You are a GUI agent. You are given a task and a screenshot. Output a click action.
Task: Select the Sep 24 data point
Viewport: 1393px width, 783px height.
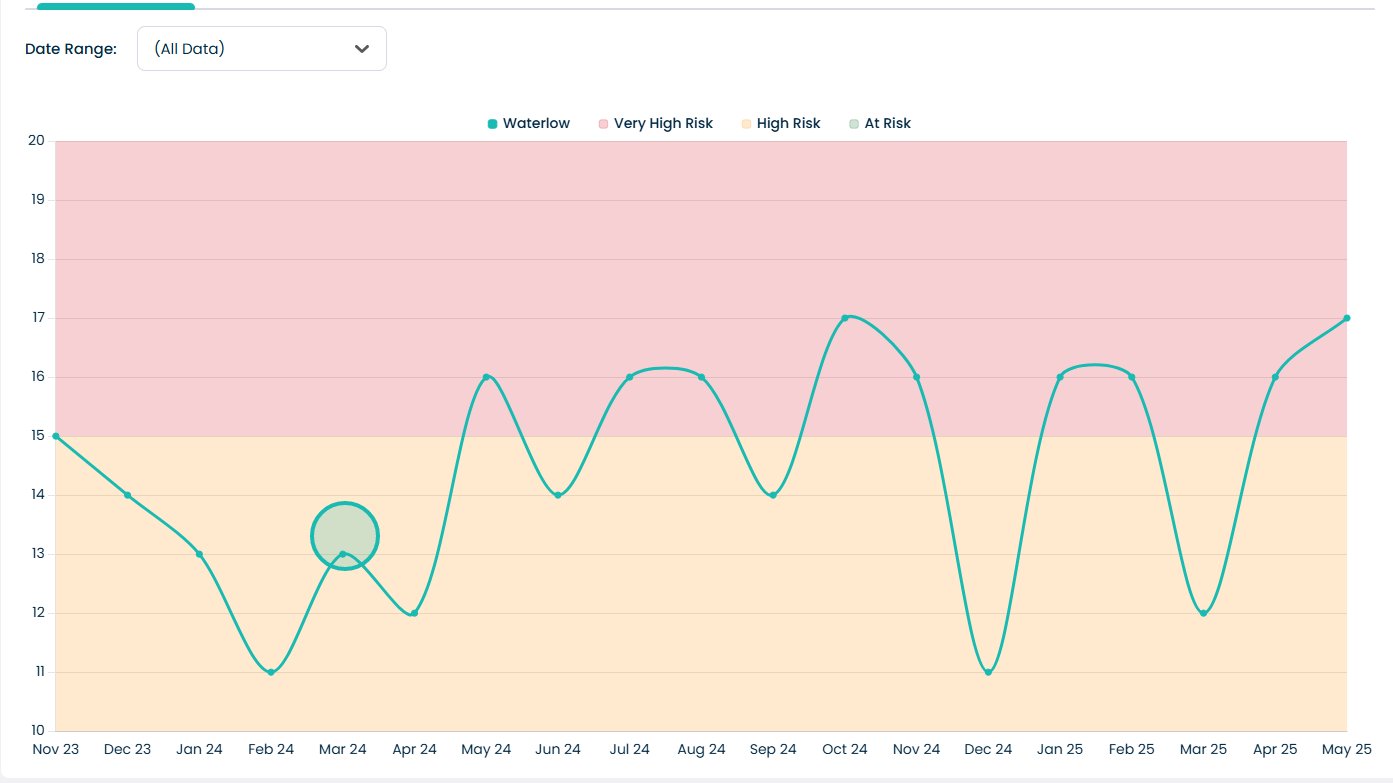773,495
